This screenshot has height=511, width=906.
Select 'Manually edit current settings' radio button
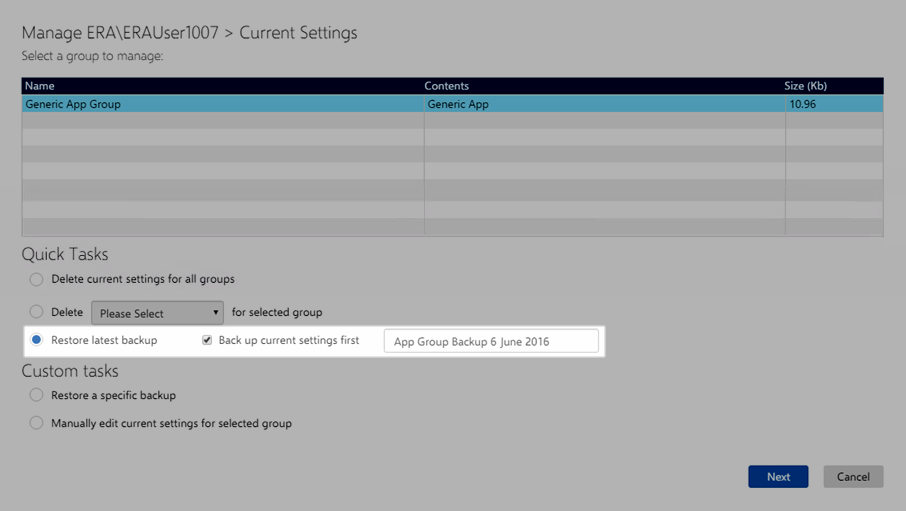tap(37, 423)
